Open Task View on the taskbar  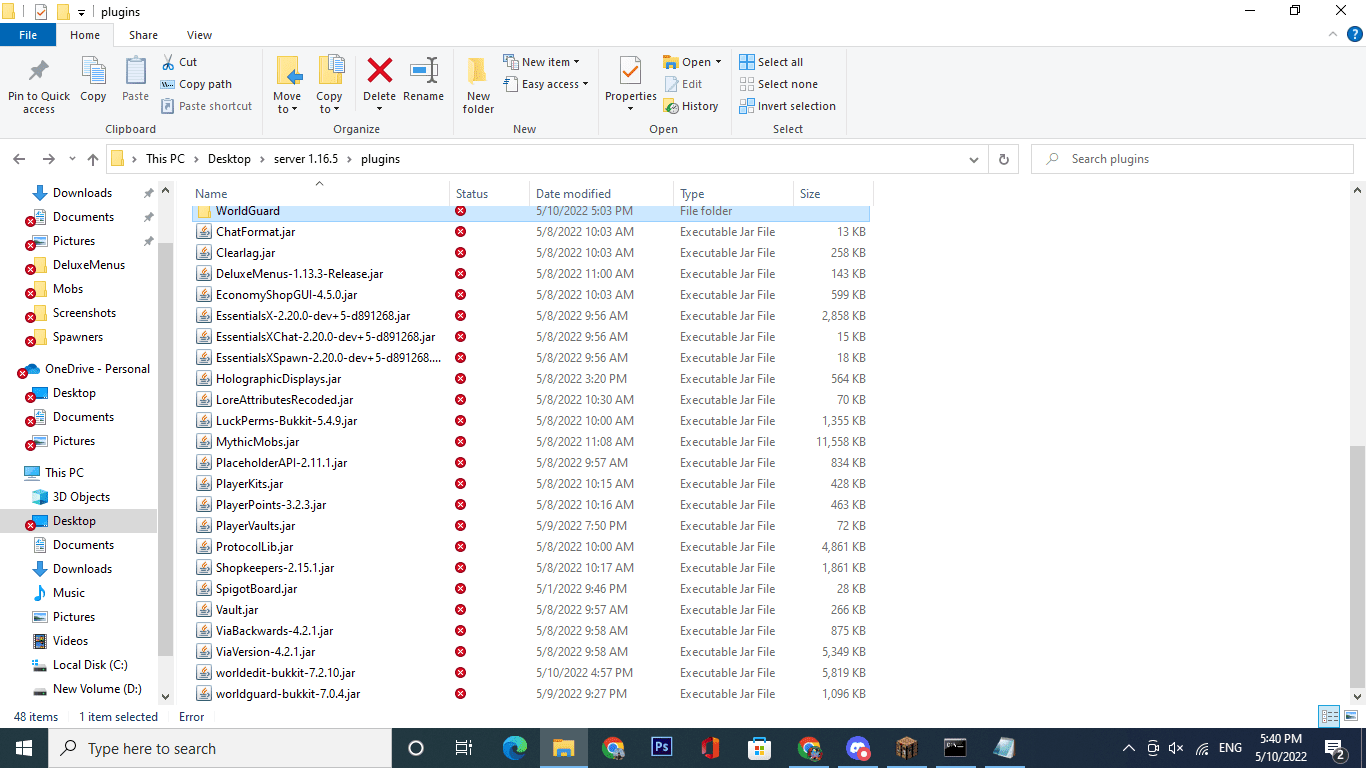[x=464, y=748]
